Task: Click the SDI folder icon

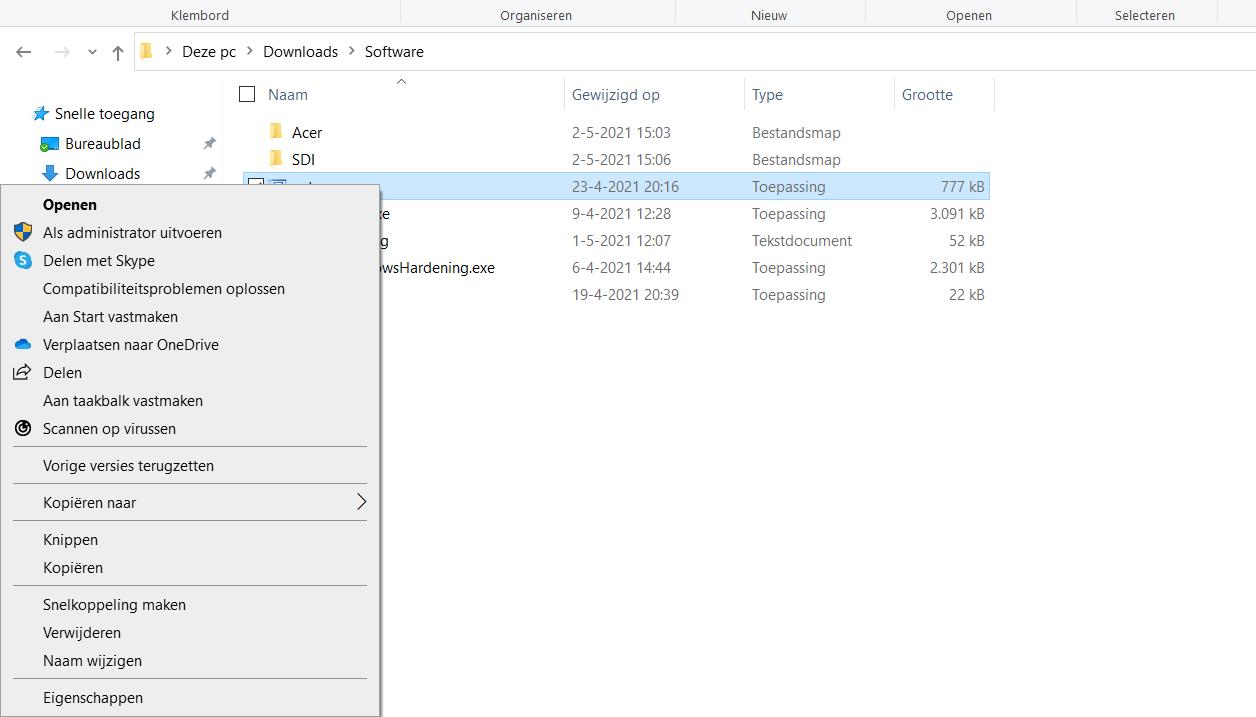Action: pyautogui.click(x=277, y=159)
